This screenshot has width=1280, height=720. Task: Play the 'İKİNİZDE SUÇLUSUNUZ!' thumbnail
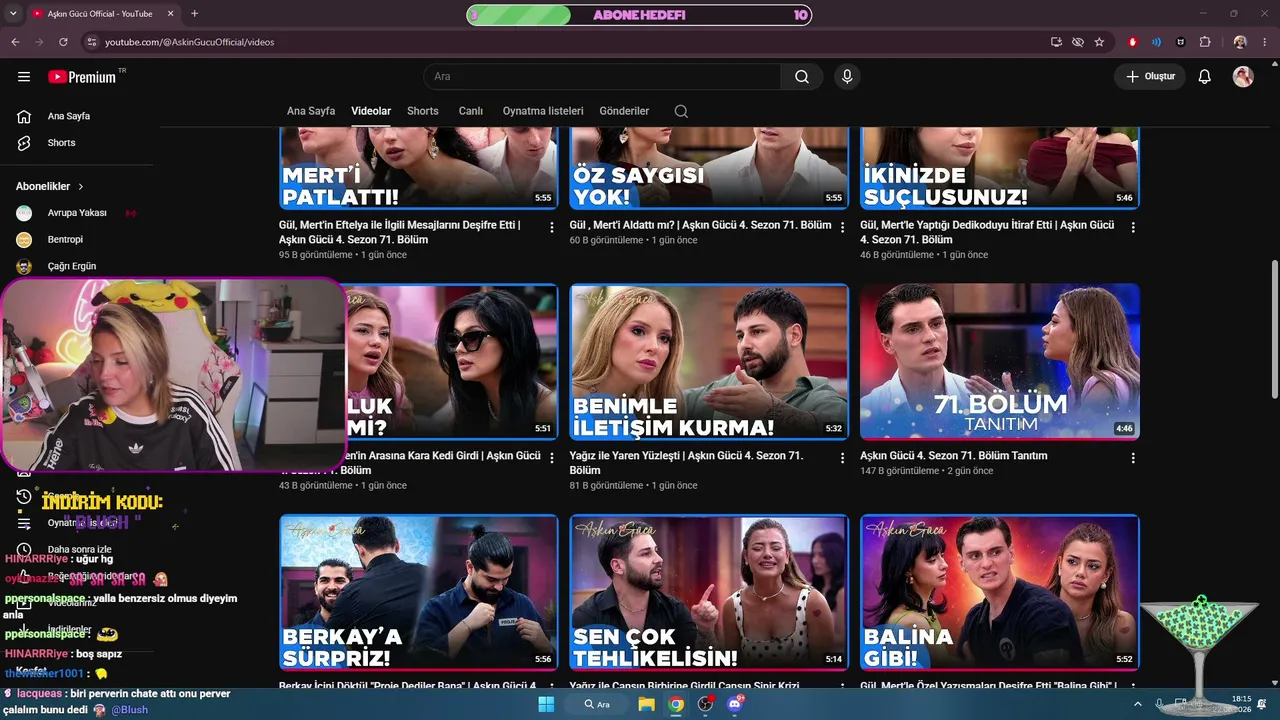1000,168
